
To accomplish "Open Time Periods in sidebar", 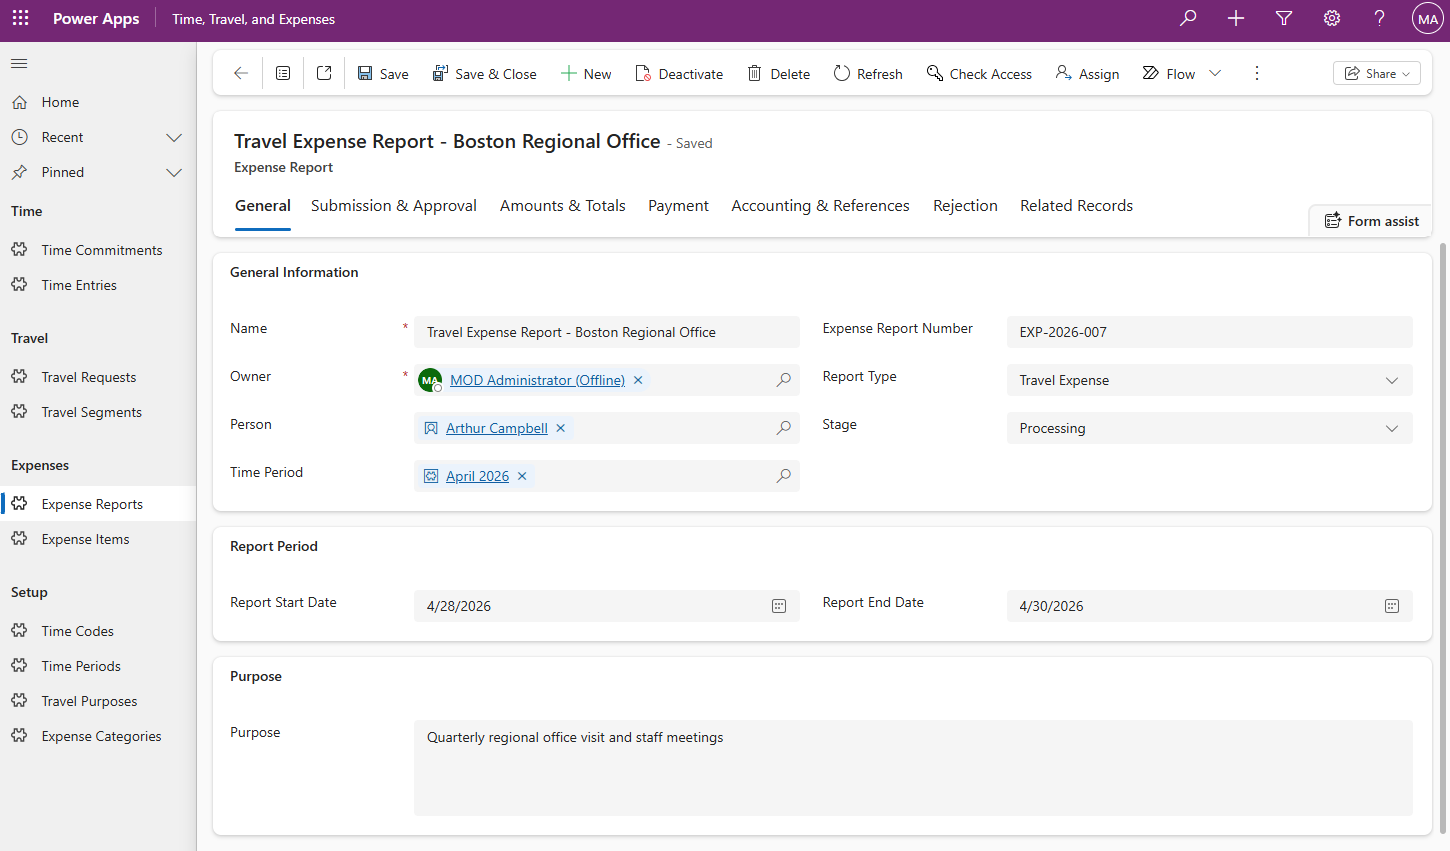I will pos(98,666).
